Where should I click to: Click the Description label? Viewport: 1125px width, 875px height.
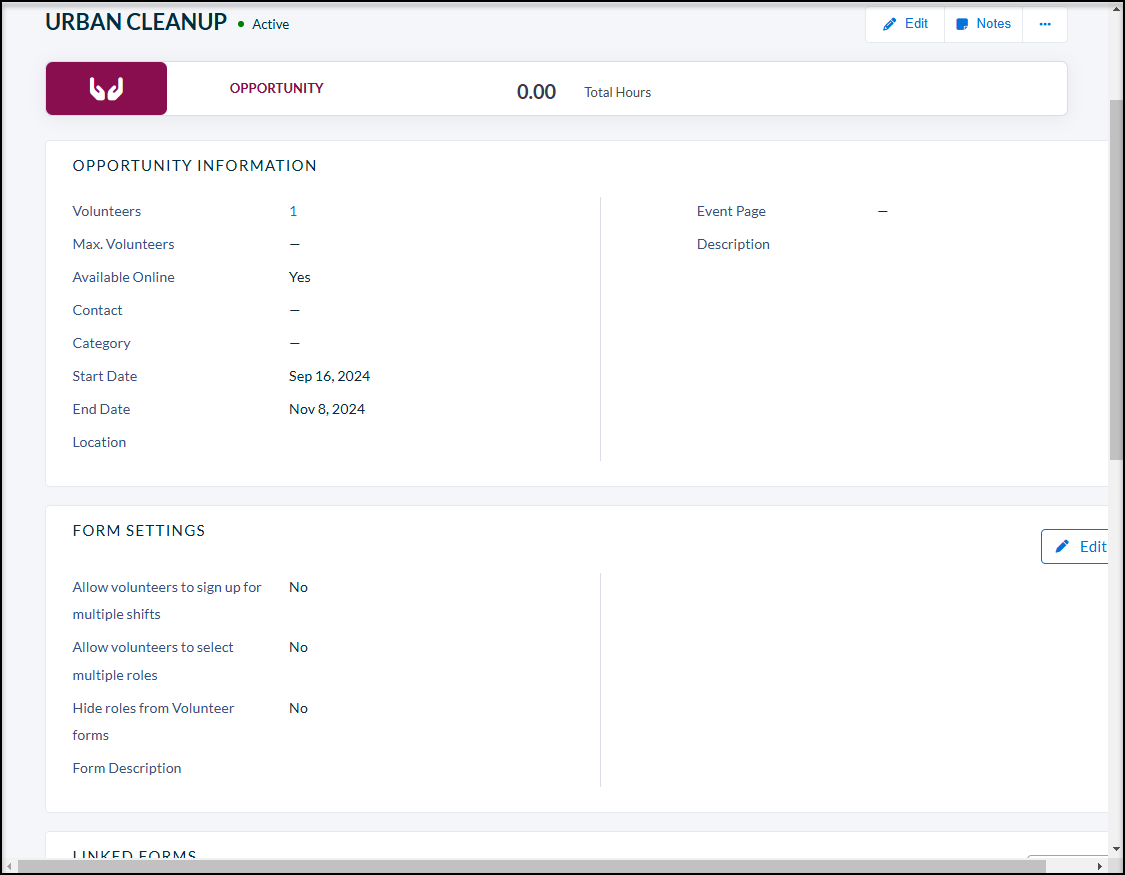733,245
